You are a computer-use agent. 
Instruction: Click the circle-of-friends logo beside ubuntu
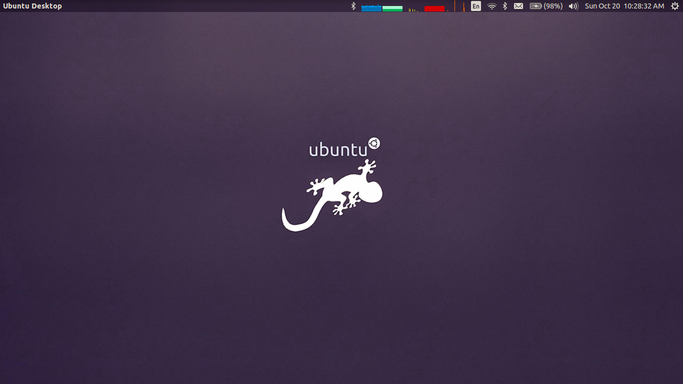[374, 143]
